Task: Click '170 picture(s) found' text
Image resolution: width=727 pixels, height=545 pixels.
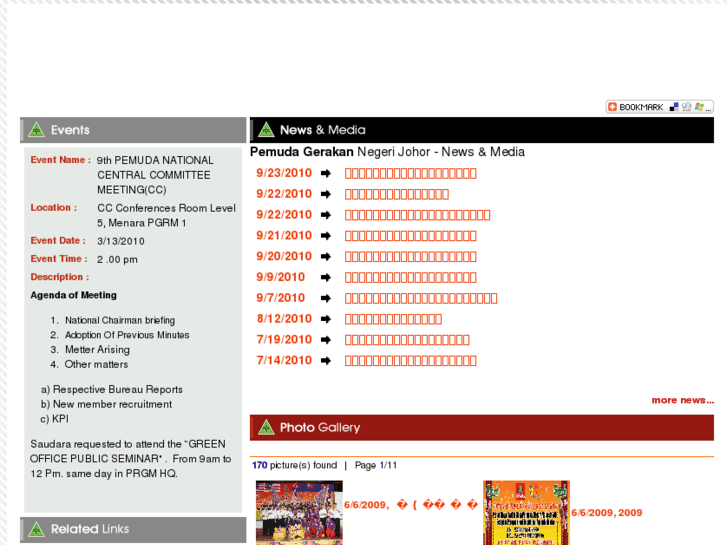Action: 294,465
